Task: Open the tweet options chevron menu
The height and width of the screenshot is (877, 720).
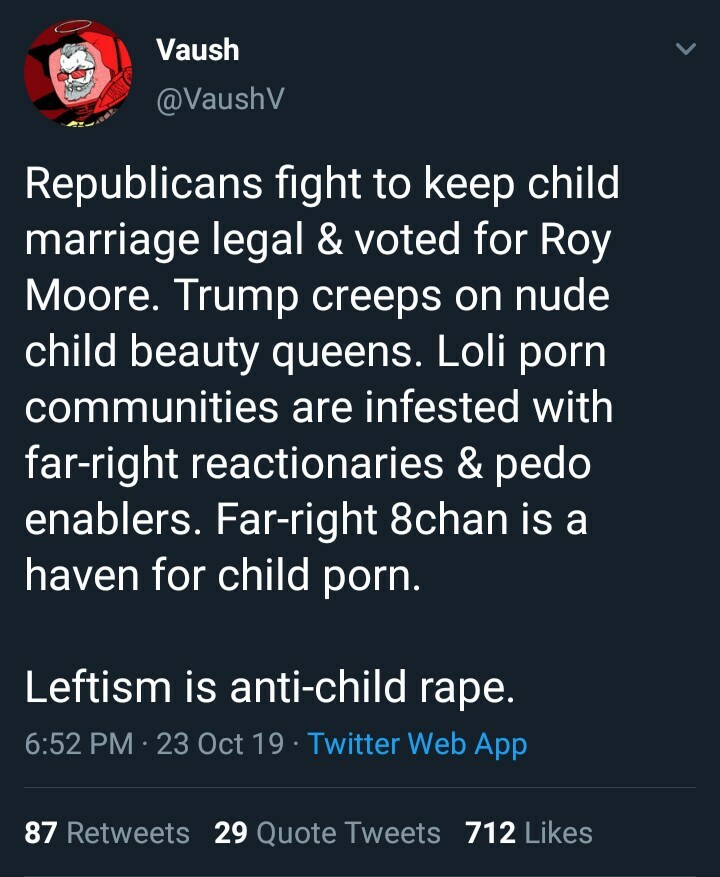Action: click(x=686, y=49)
